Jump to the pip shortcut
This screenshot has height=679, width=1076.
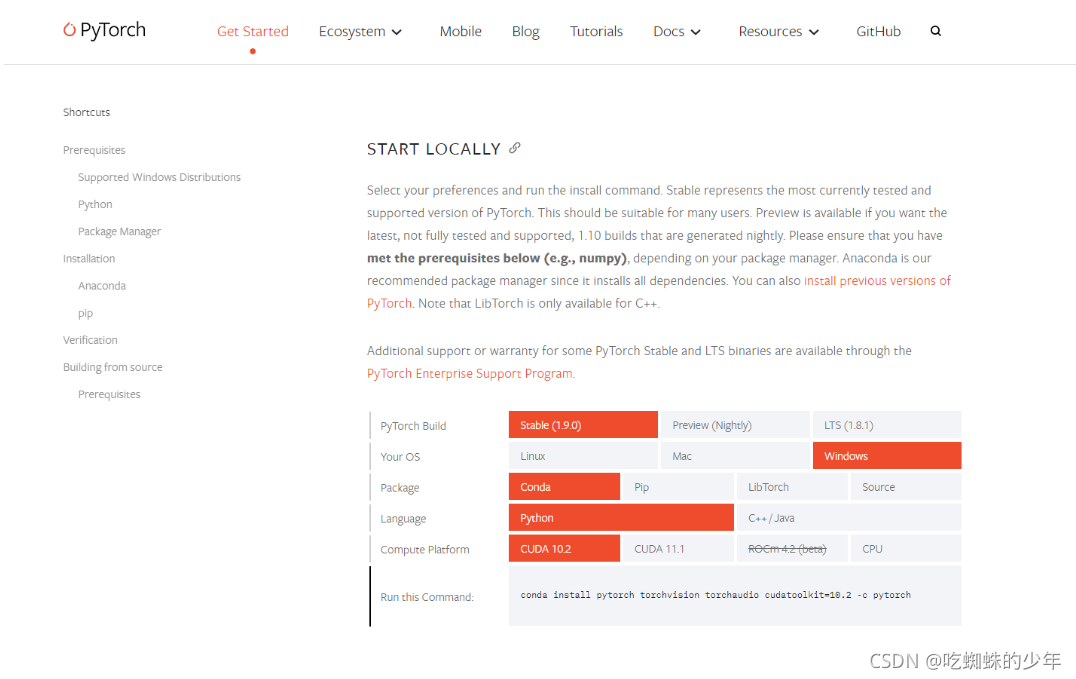85,313
